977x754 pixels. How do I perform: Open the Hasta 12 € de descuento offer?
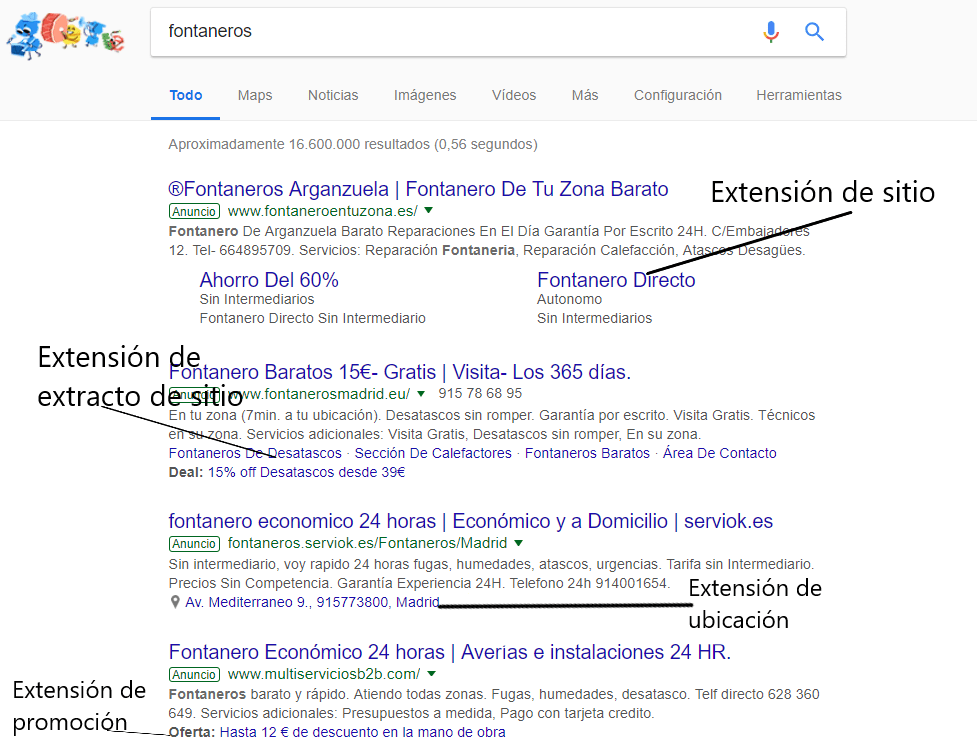[363, 732]
